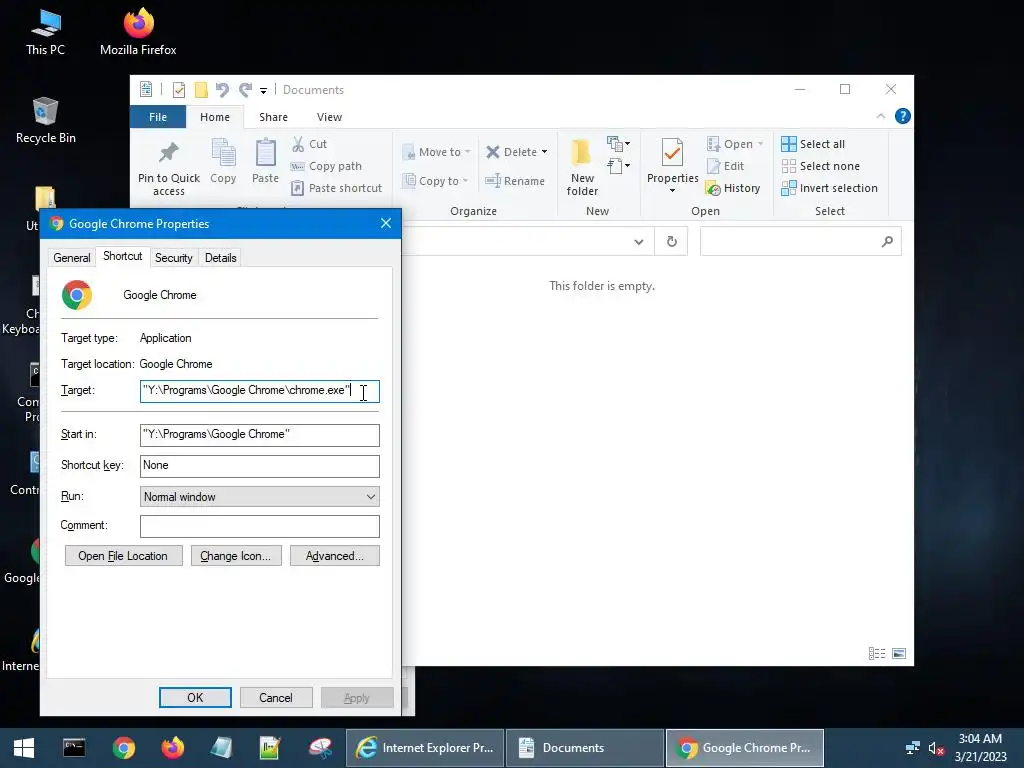Switch to details view icon at bottom right
The width and height of the screenshot is (1024, 768).
[x=877, y=653]
